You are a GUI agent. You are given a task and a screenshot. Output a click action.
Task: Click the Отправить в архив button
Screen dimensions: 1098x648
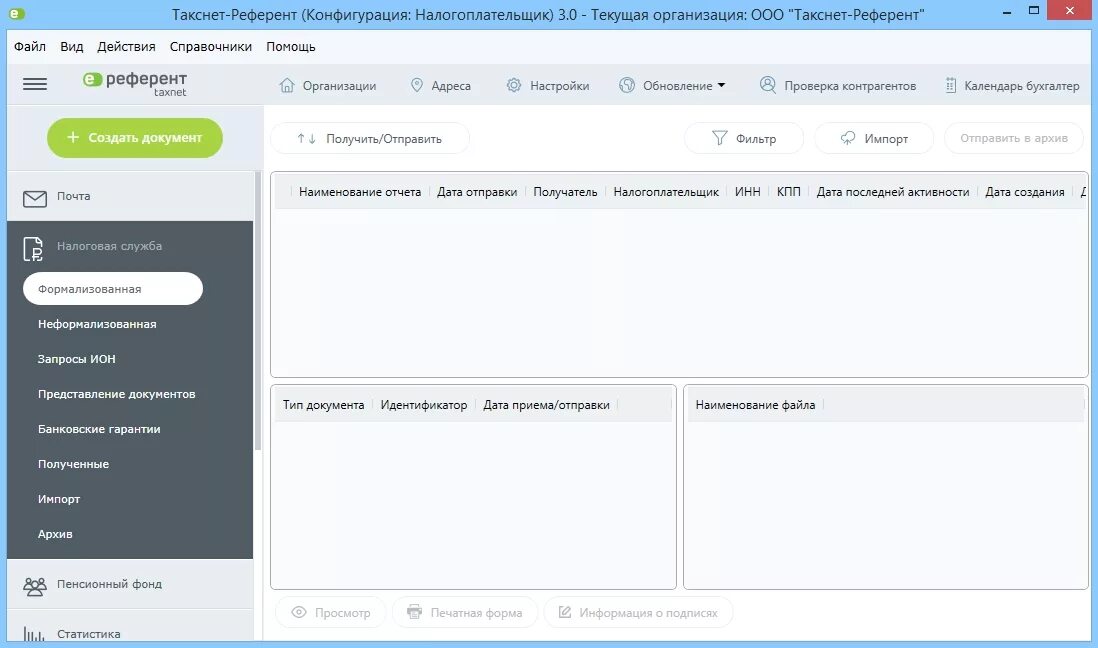[x=1013, y=138]
